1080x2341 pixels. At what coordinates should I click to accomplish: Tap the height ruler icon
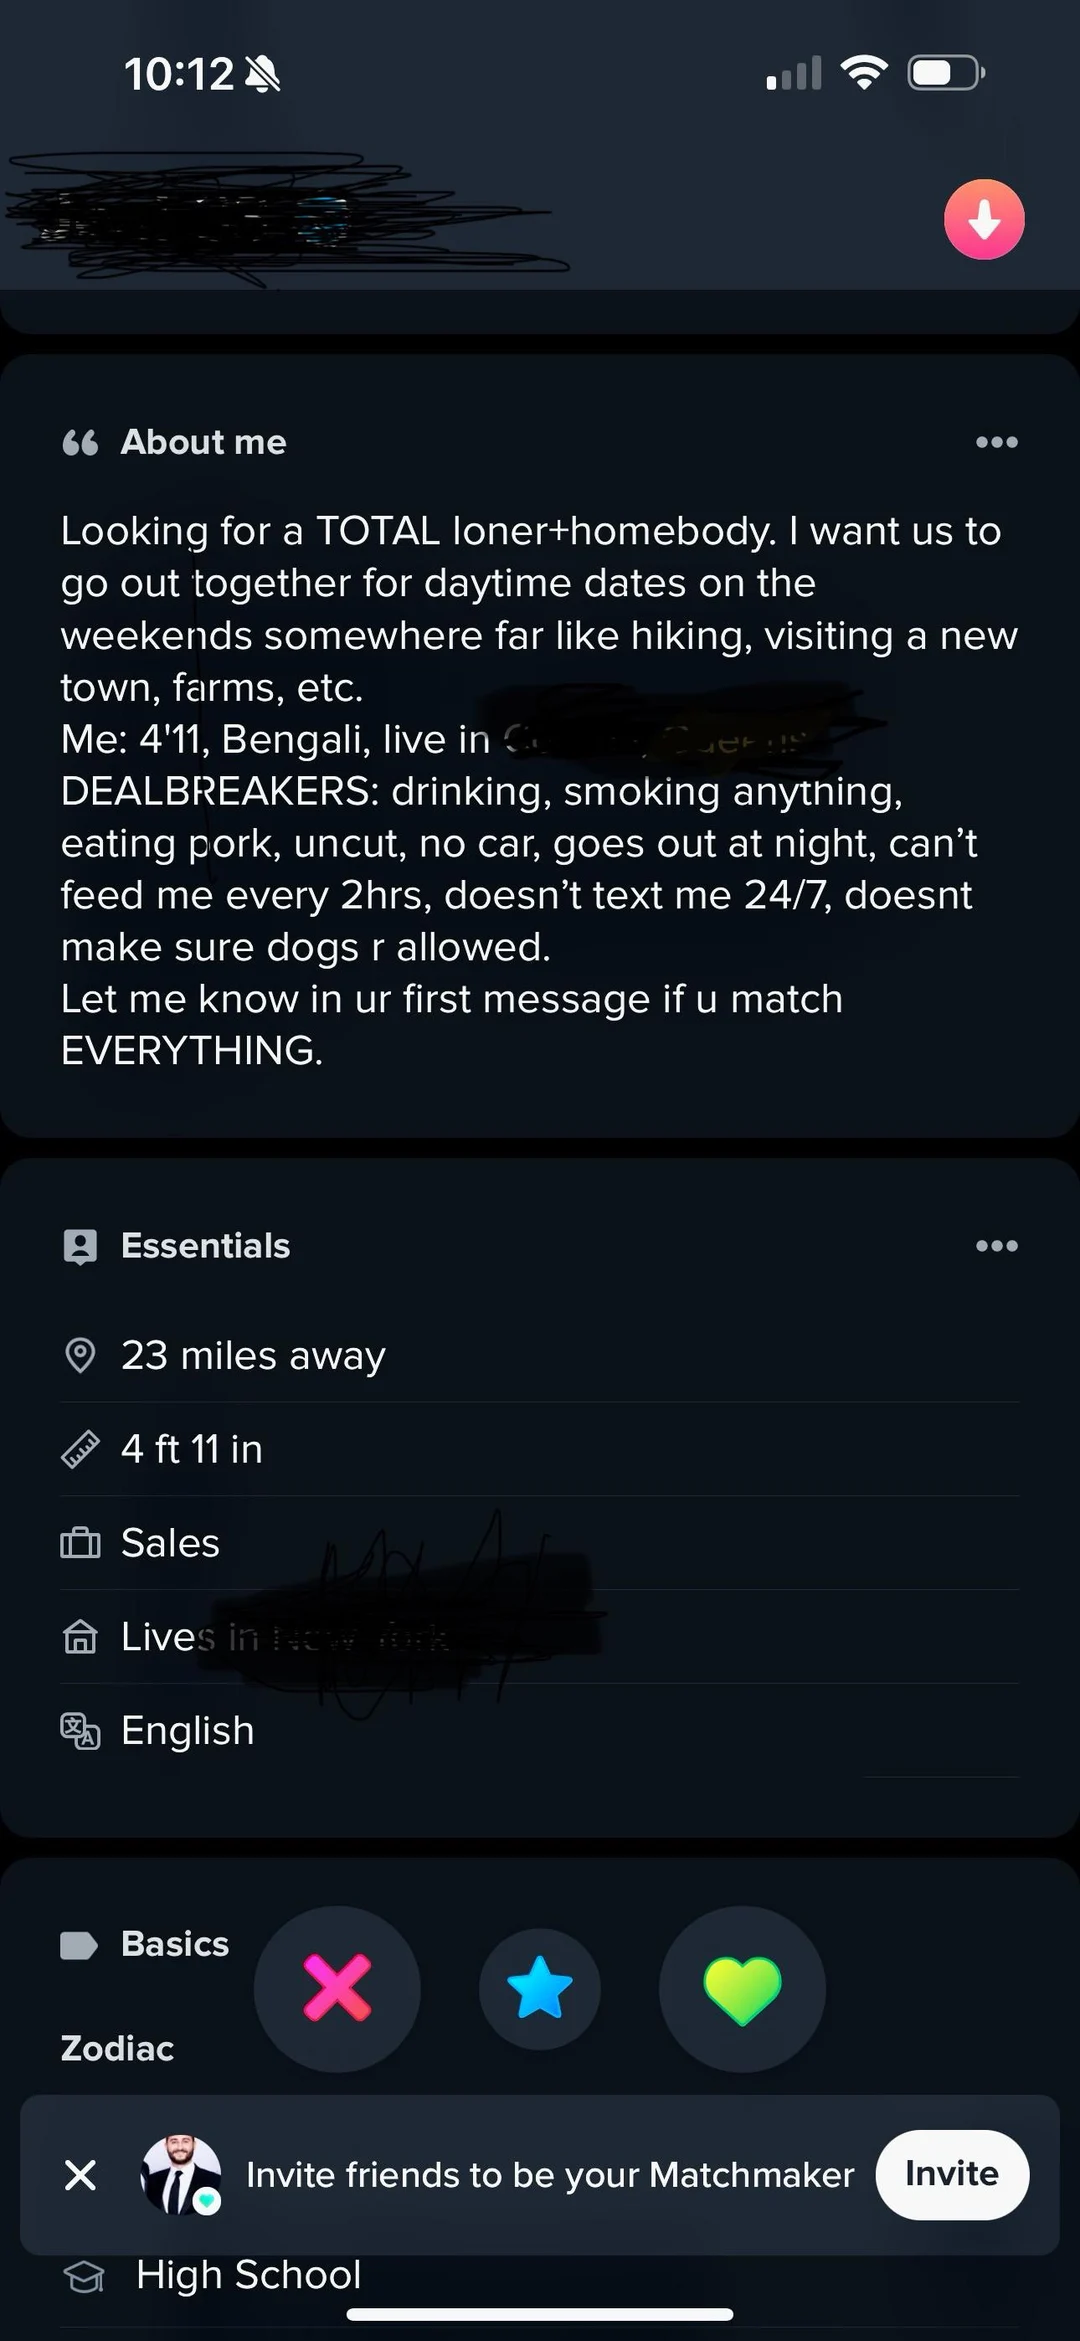click(x=80, y=1449)
